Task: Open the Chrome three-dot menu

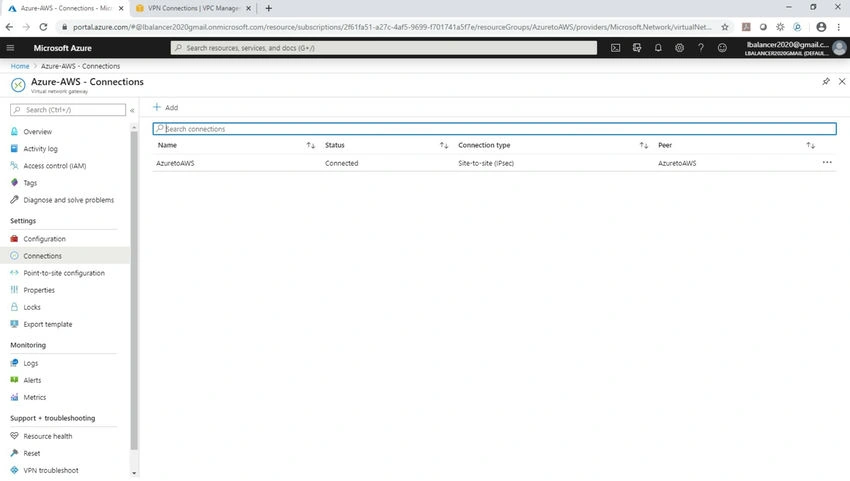Action: [839, 27]
